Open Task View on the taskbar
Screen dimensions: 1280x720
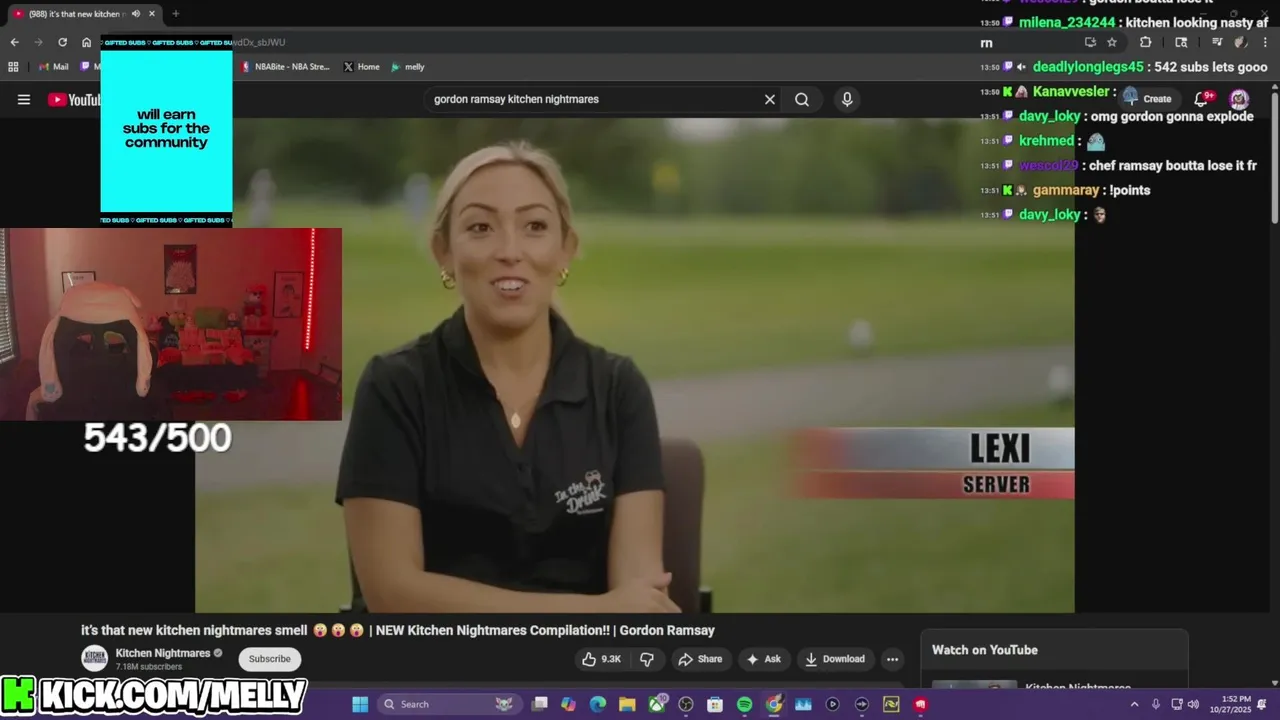[x=539, y=704]
